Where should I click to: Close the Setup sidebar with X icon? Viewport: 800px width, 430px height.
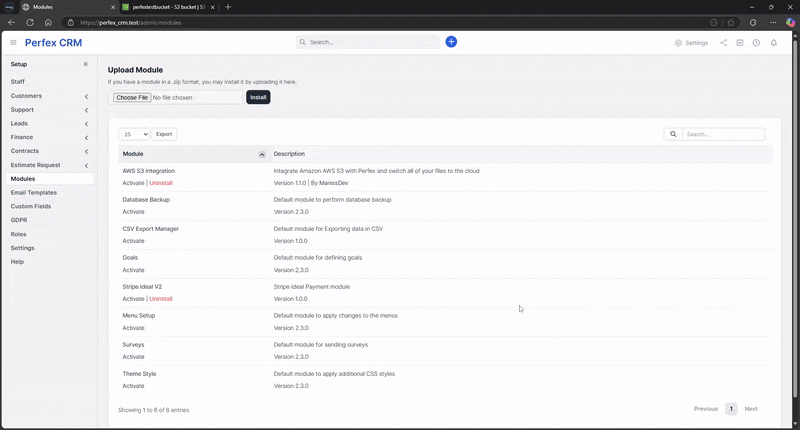point(86,64)
